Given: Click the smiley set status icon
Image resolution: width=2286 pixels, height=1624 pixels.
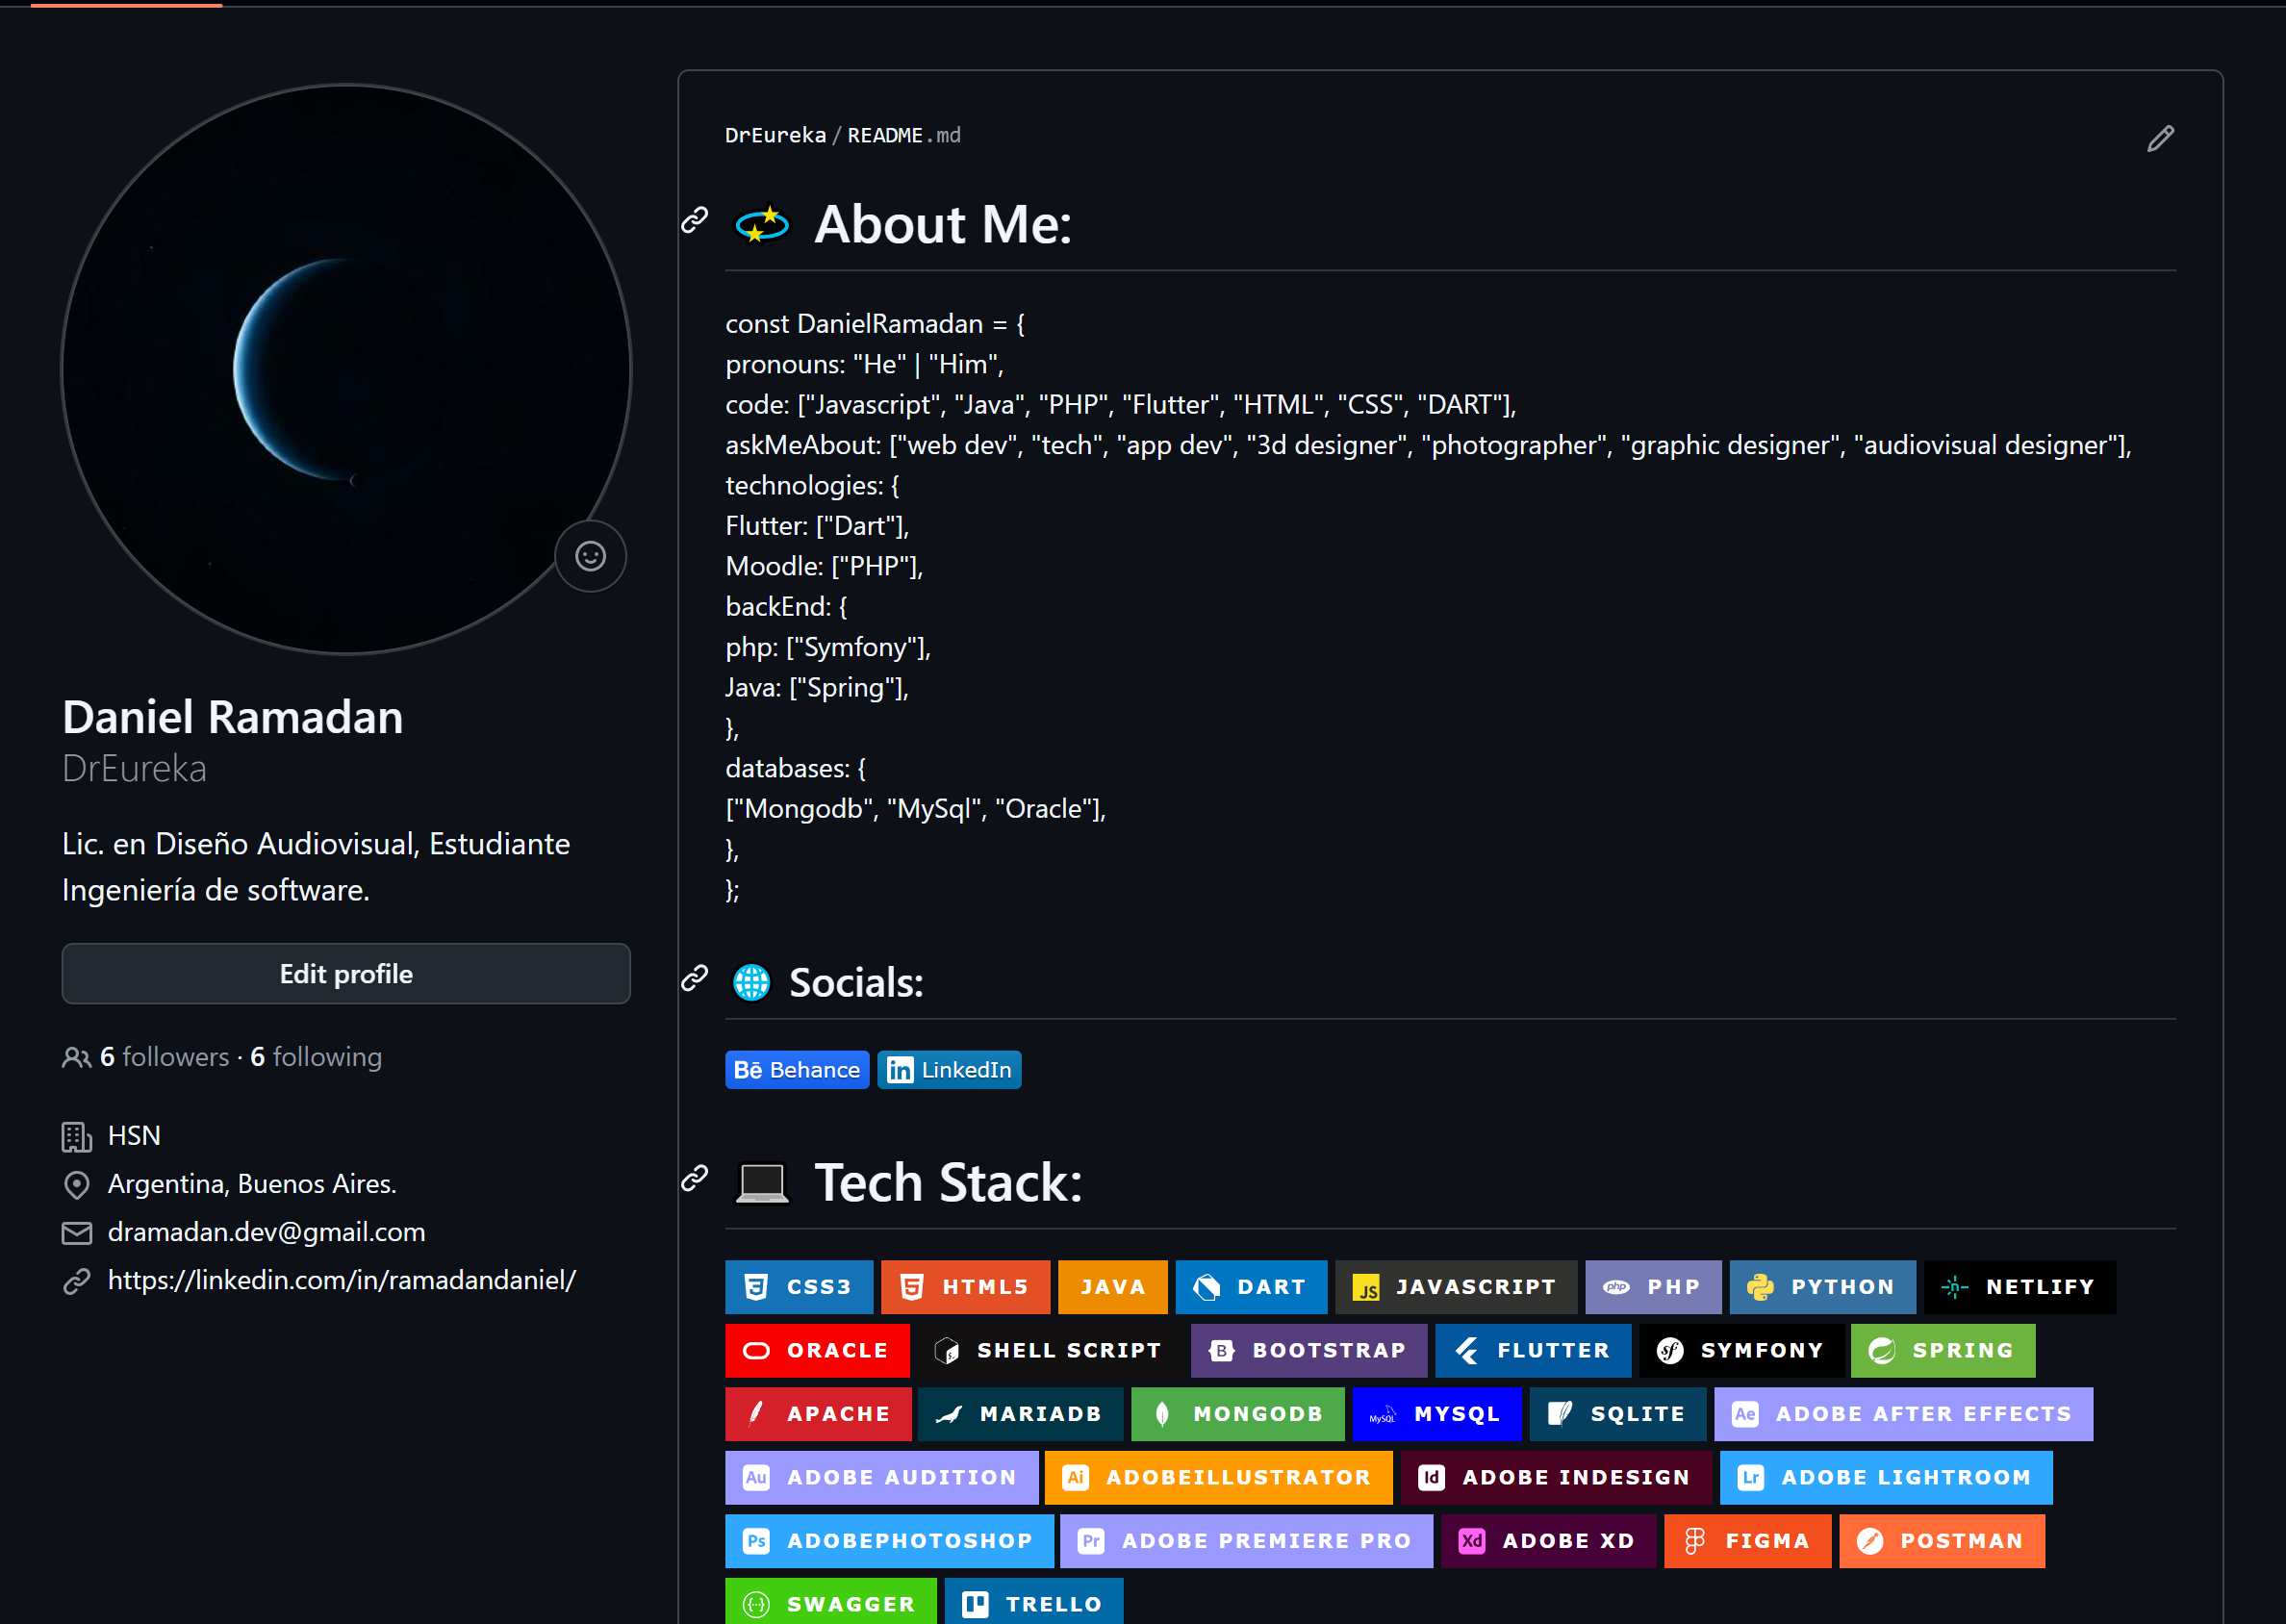Looking at the screenshot, I should tap(590, 556).
